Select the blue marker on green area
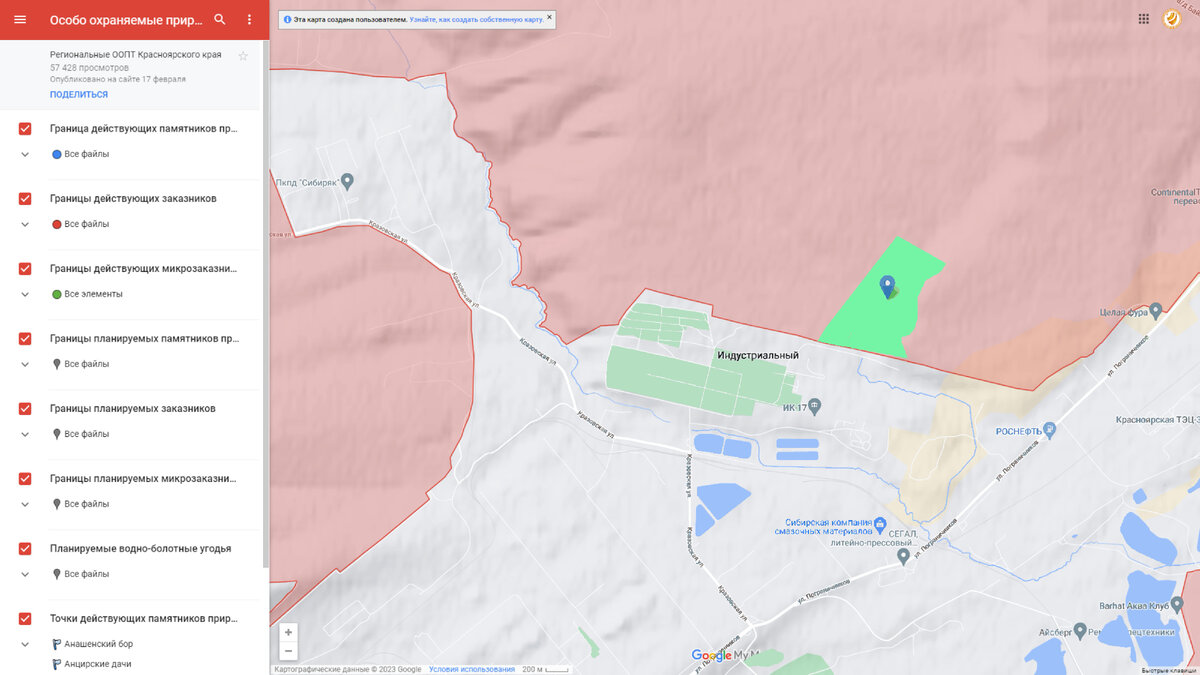Screen dimensions: 1200x675 click(x=887, y=288)
